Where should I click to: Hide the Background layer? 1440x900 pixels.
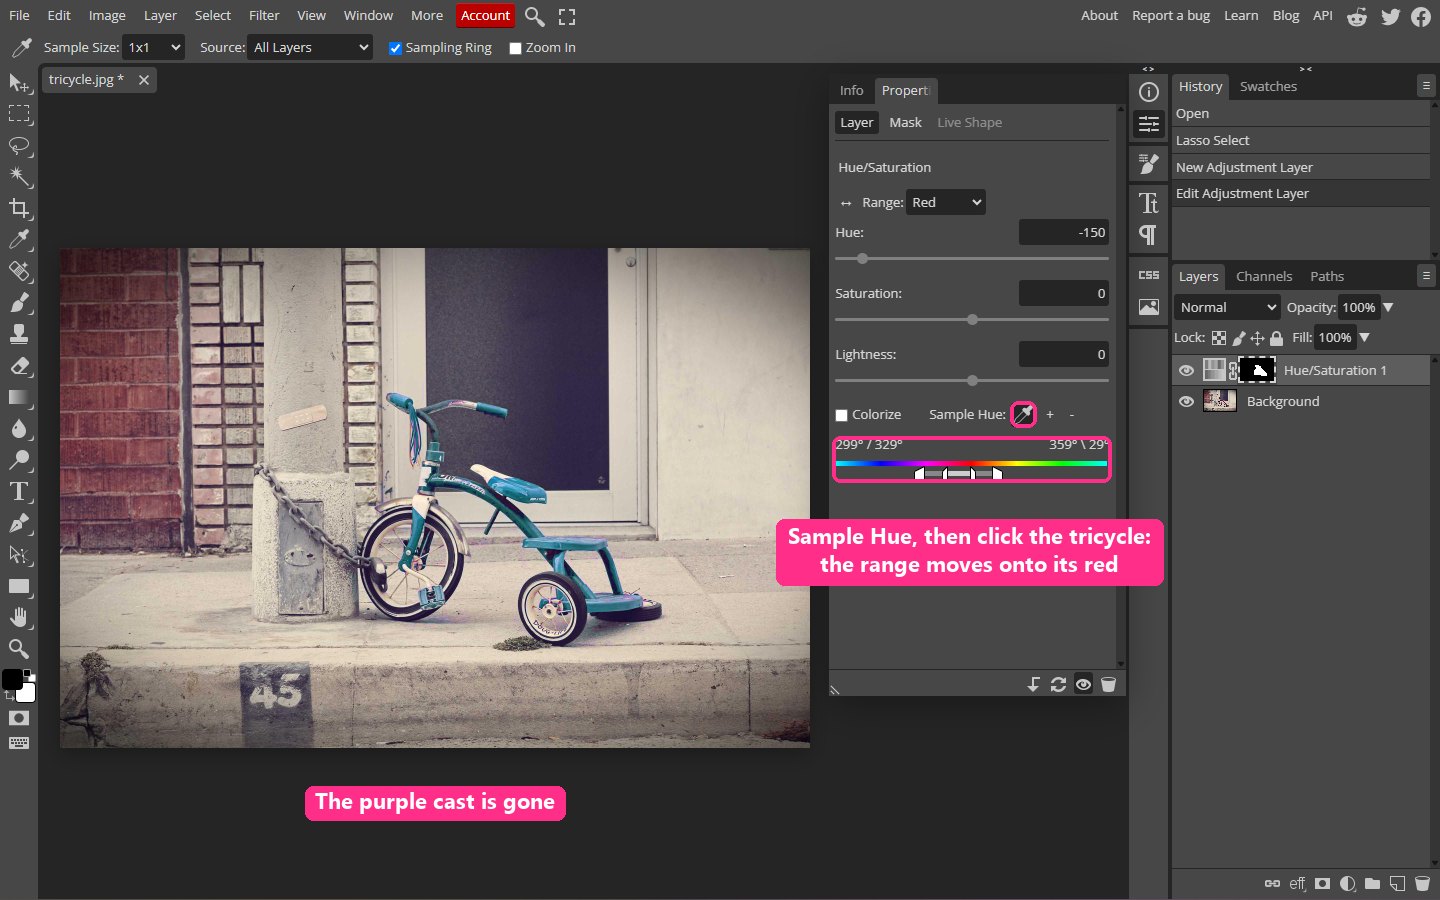1186,402
